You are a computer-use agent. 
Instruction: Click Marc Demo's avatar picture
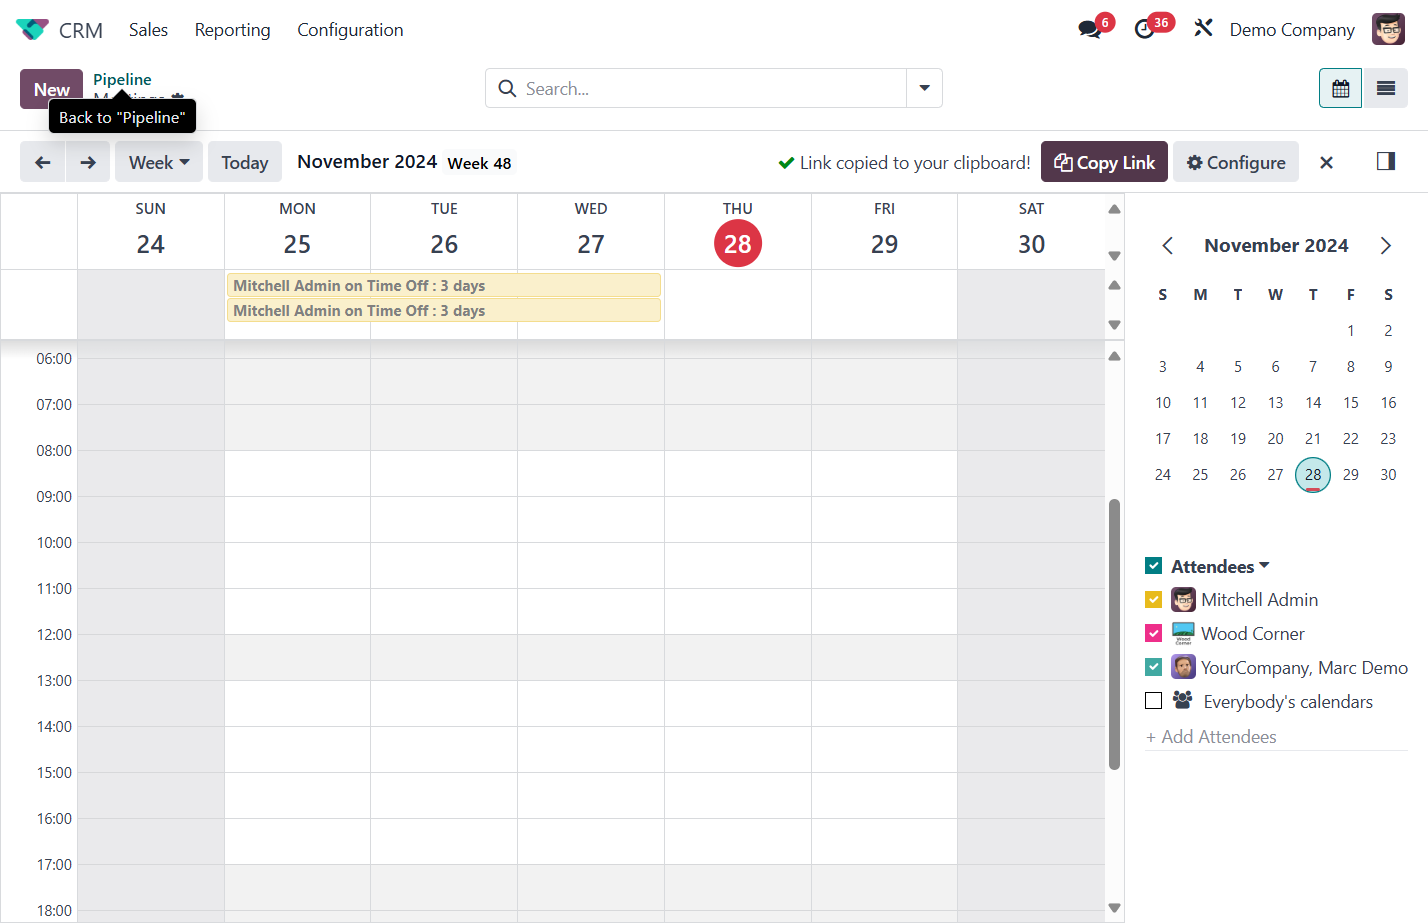[x=1183, y=667]
